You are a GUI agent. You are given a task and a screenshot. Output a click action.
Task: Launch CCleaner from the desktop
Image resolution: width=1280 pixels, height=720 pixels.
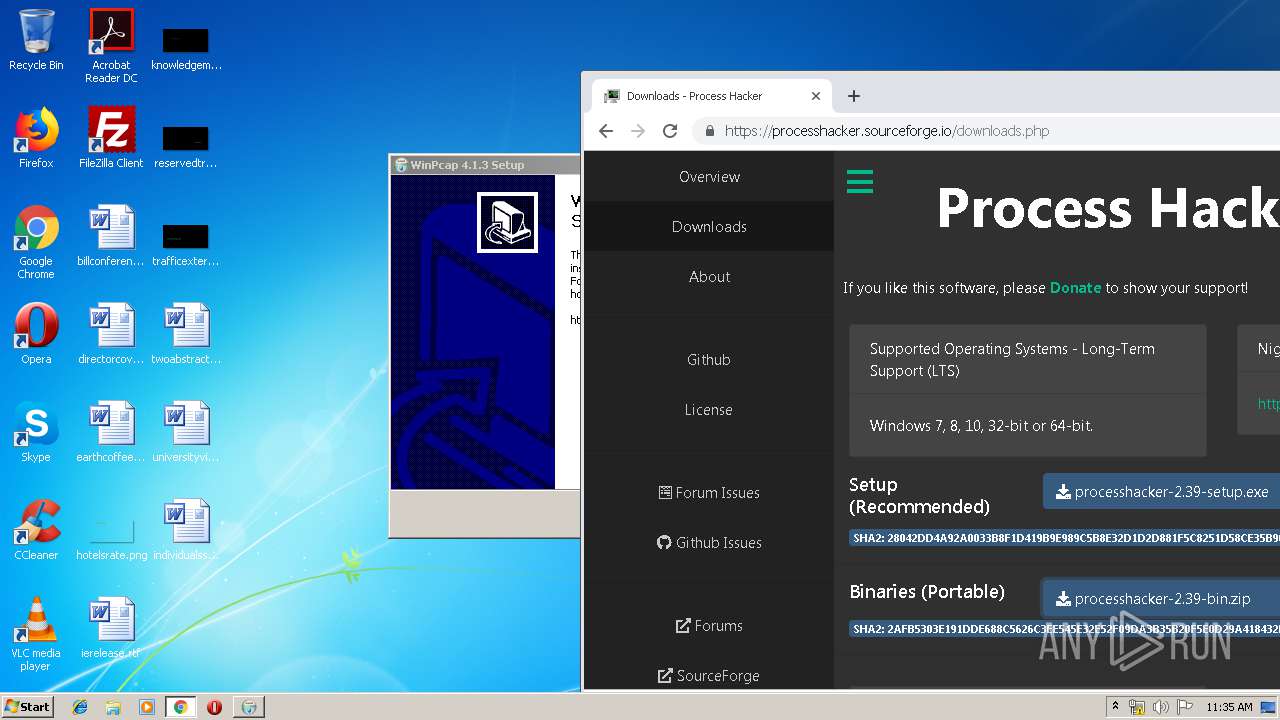point(36,530)
